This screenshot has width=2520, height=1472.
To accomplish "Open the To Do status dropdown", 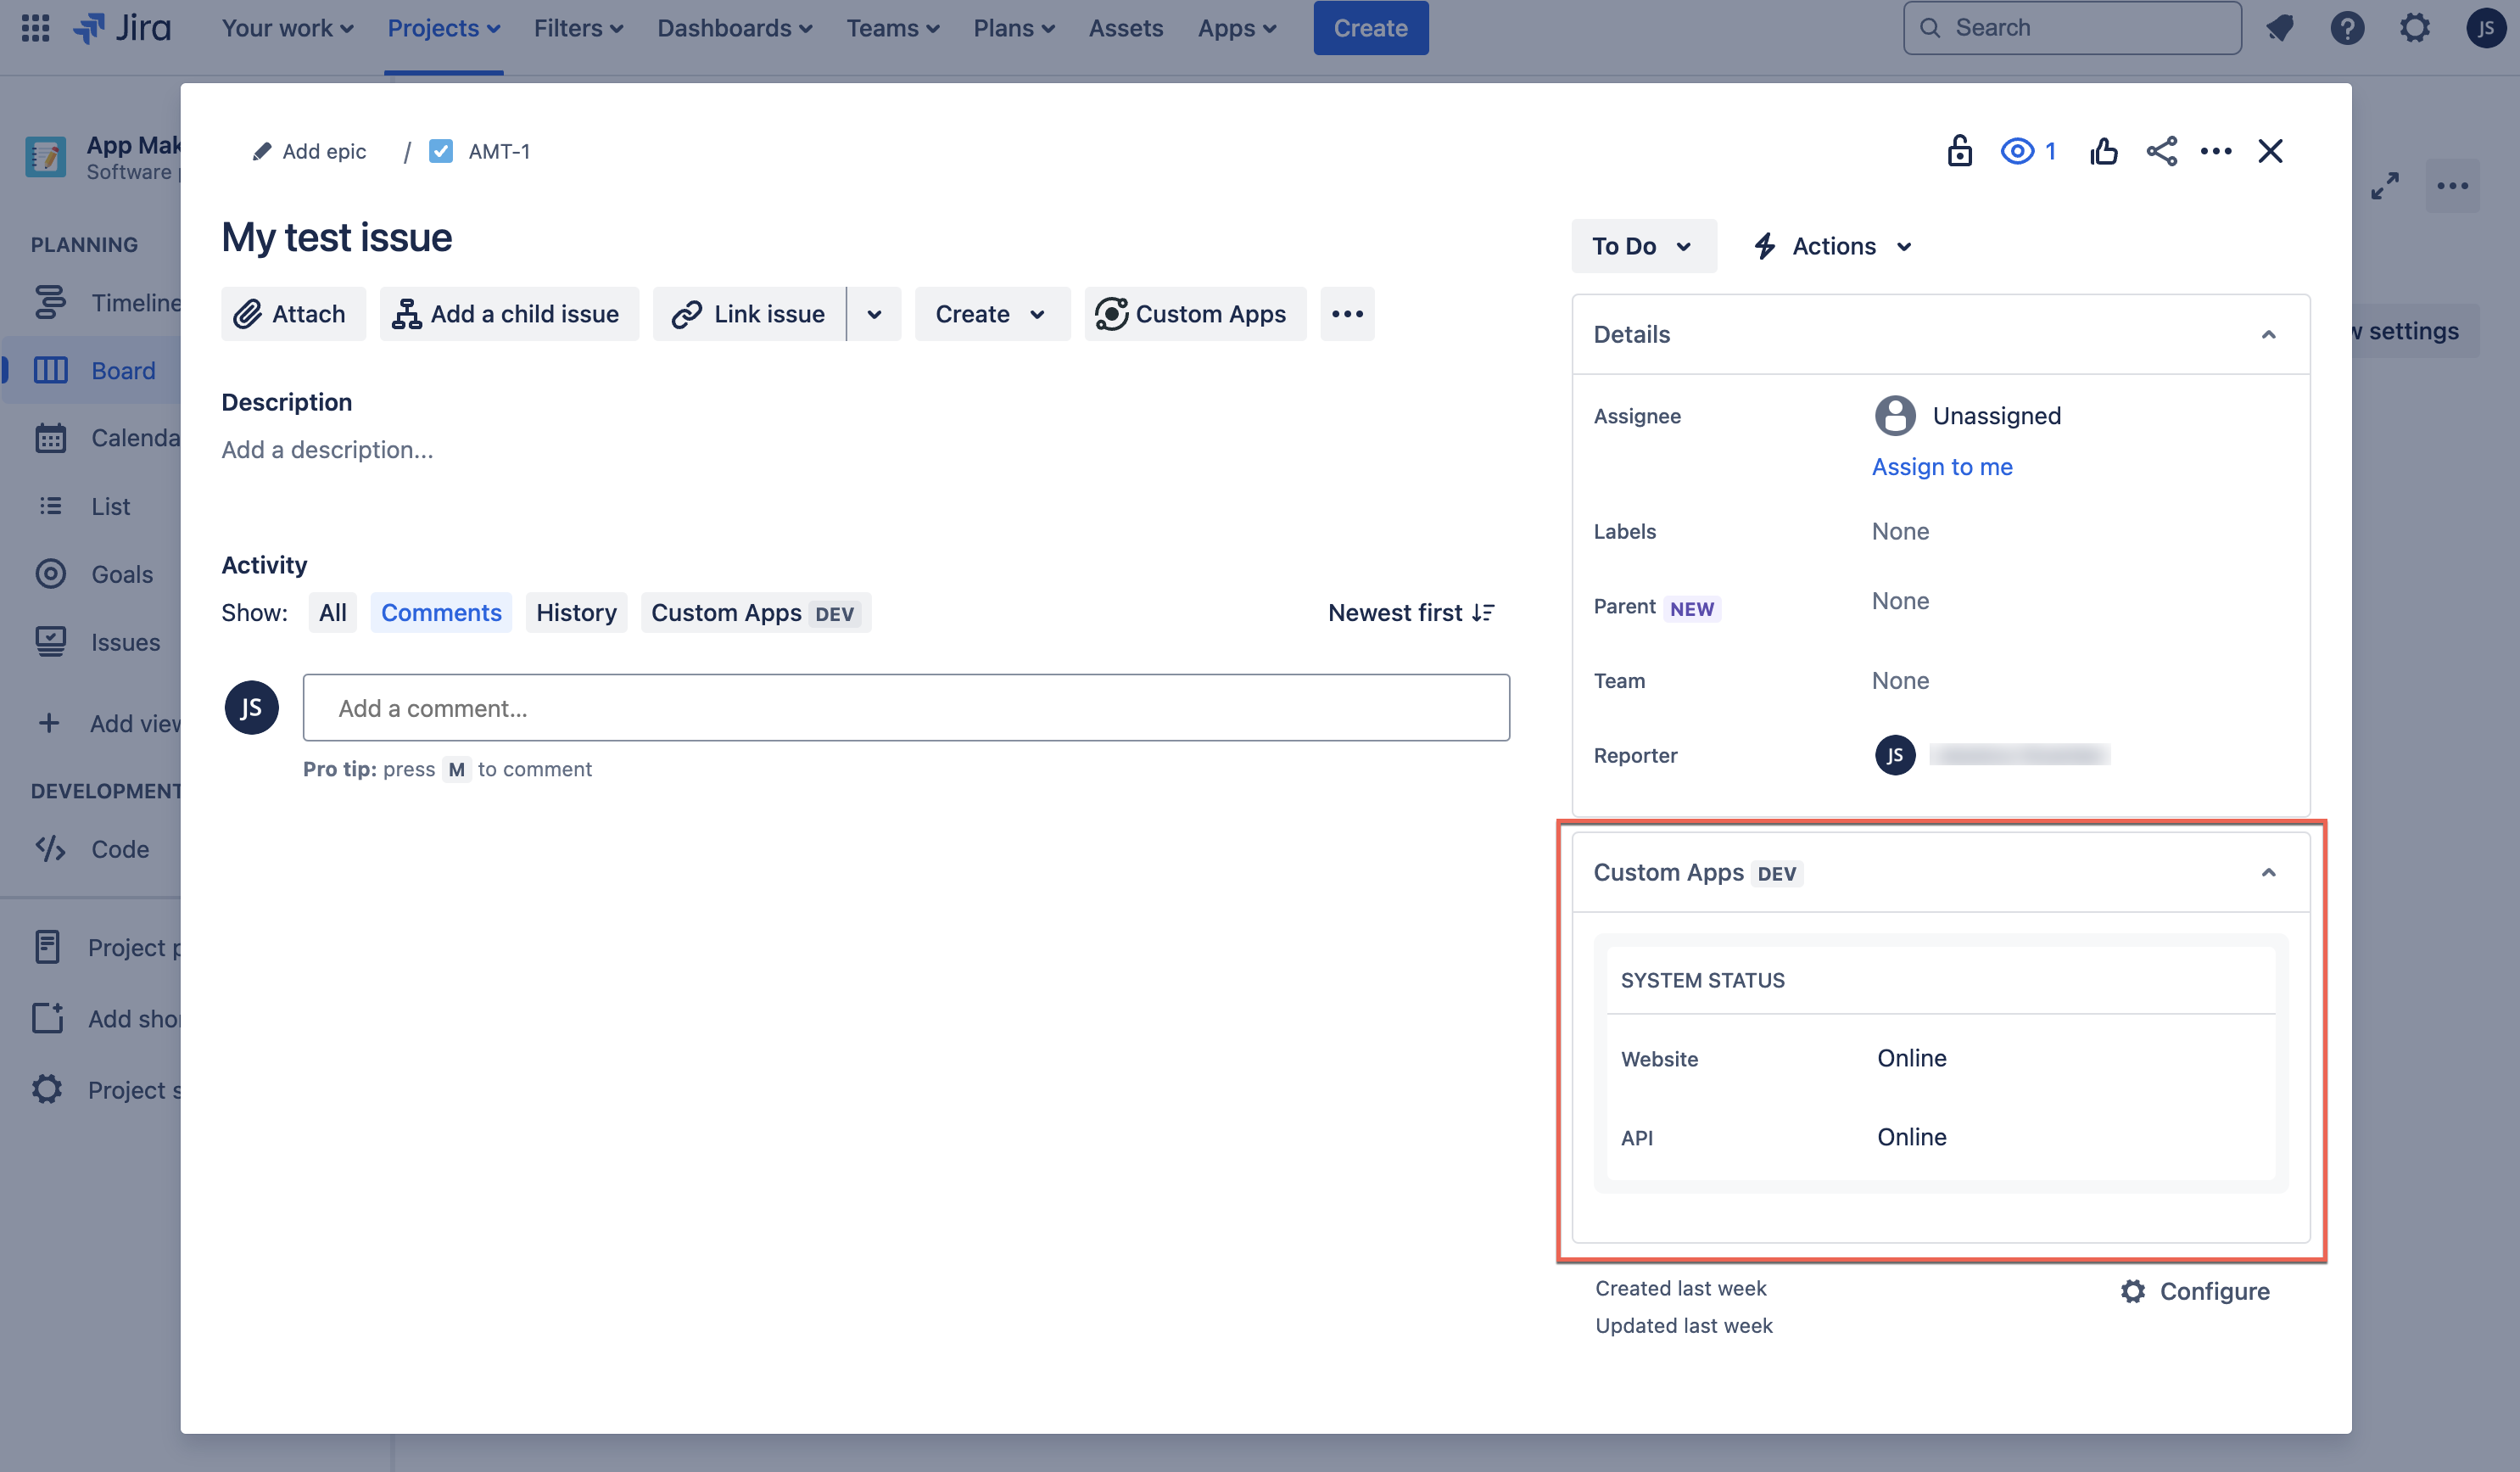I will tap(1643, 245).
